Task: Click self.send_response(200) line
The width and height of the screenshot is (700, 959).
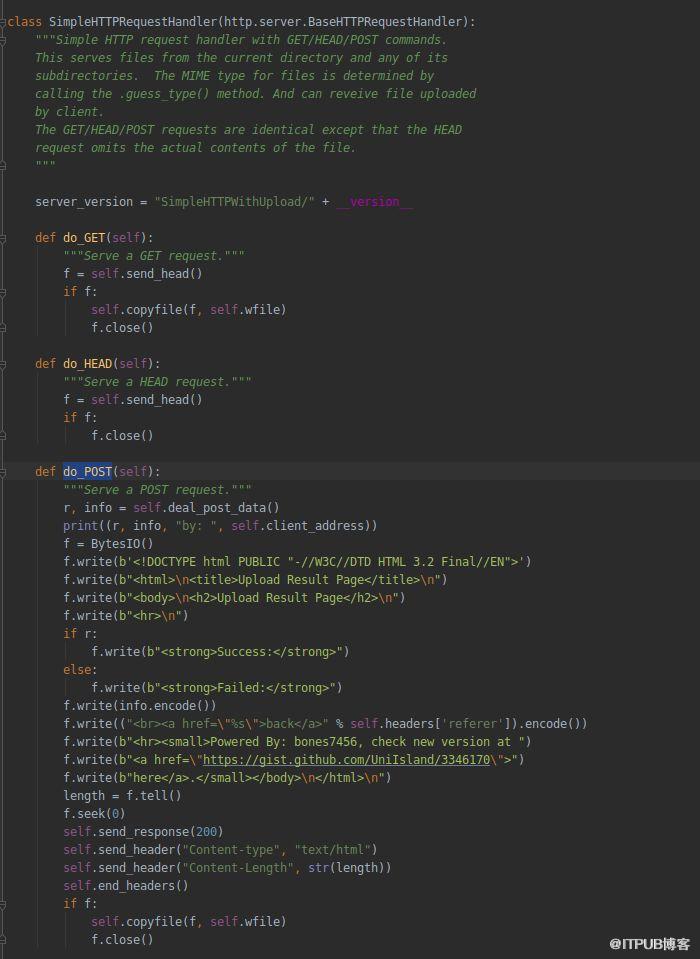Action: (143, 832)
